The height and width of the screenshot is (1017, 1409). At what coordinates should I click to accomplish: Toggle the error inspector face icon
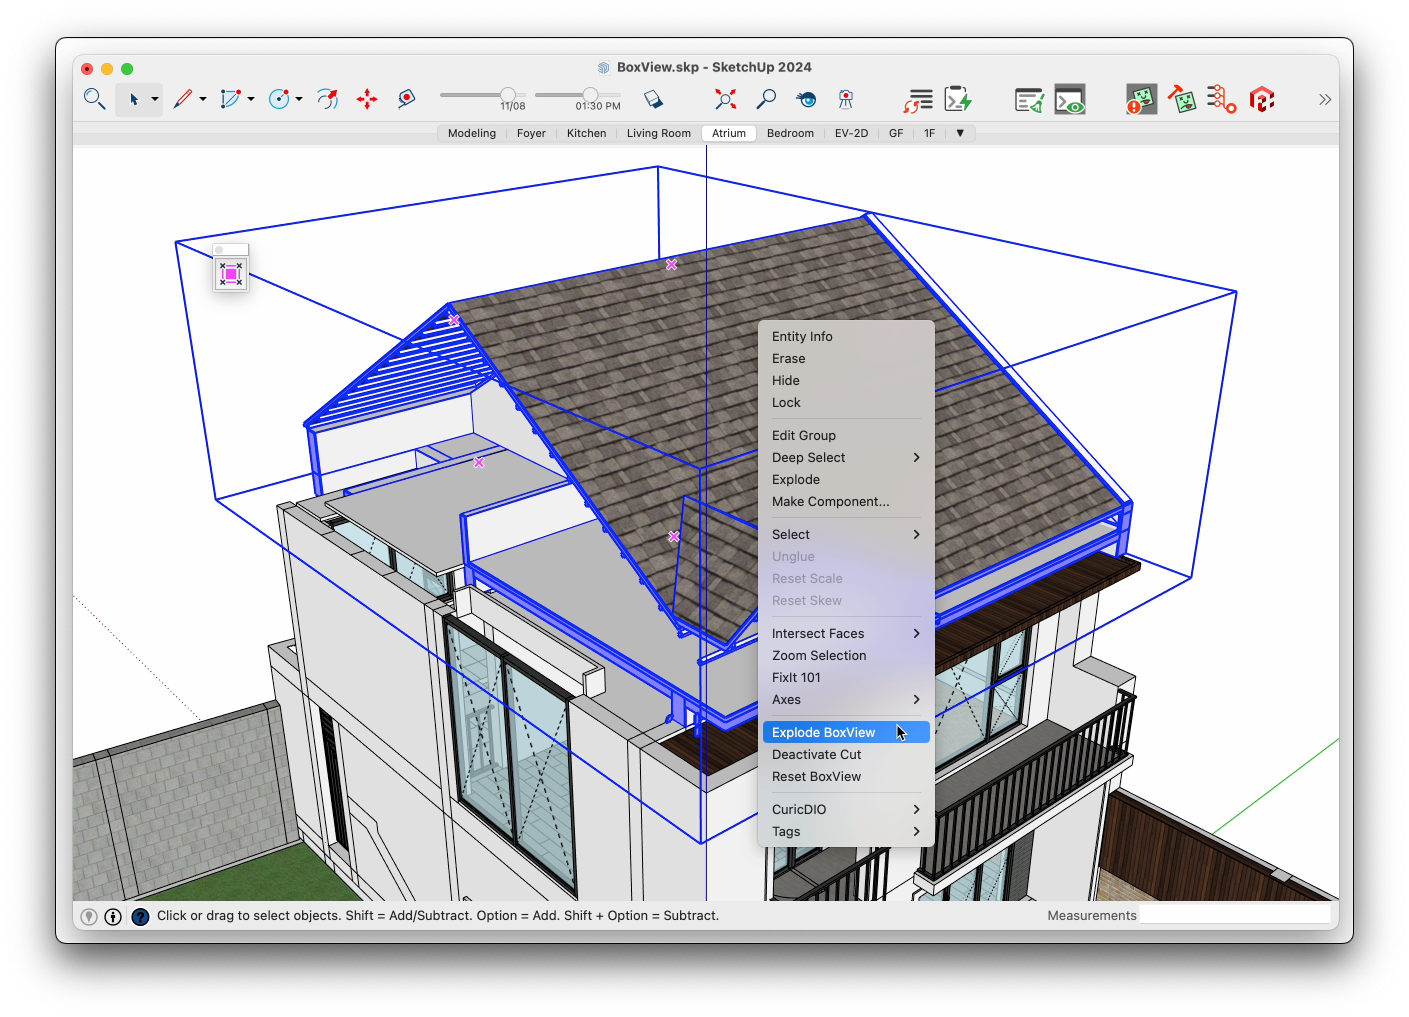coord(1141,100)
